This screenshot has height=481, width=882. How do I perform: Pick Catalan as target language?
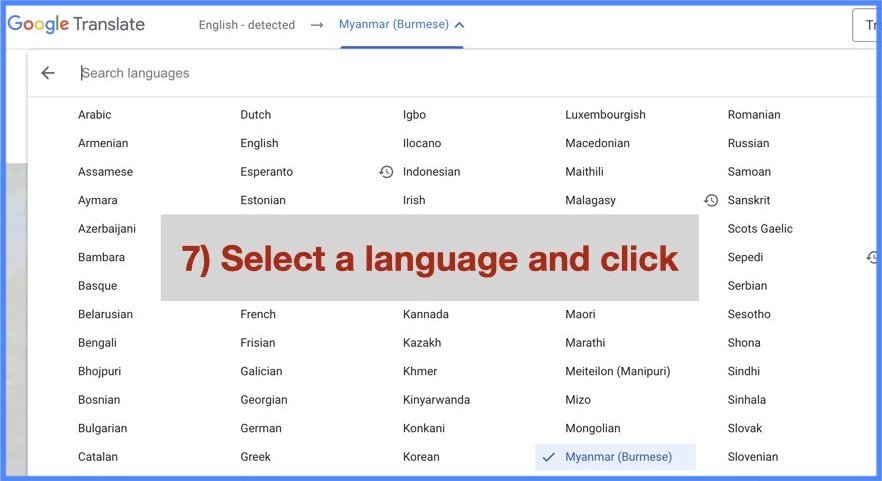[x=98, y=457]
